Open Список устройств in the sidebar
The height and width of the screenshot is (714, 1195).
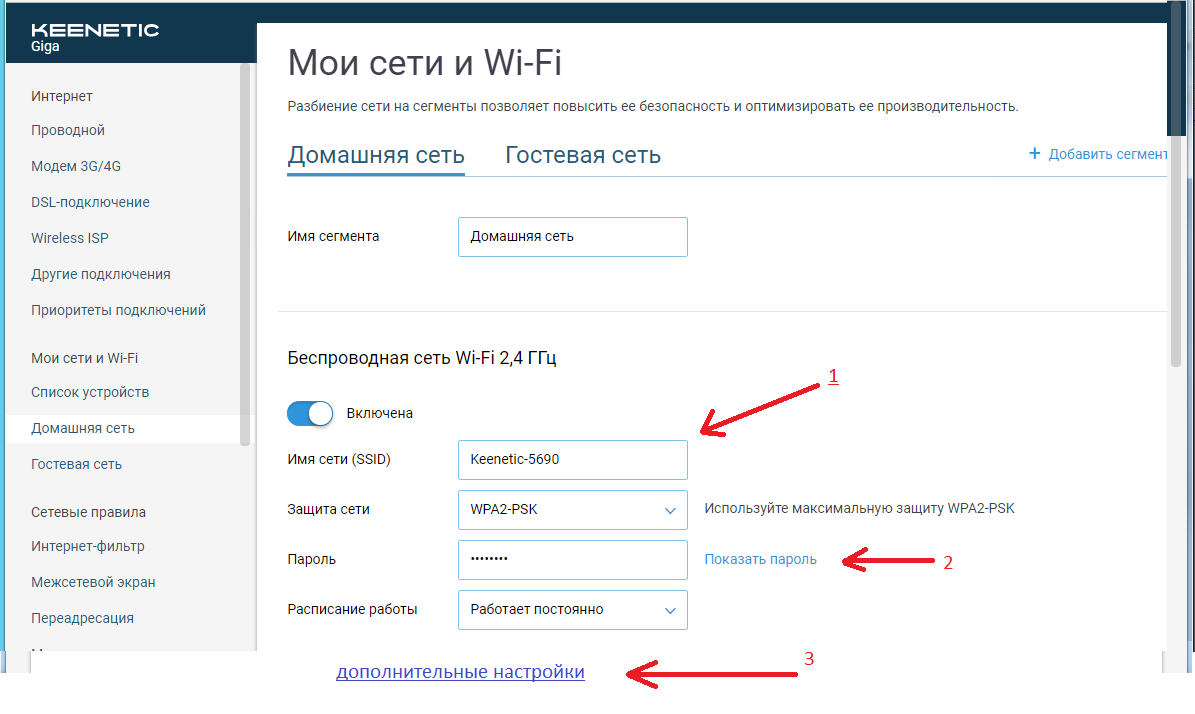pos(90,392)
